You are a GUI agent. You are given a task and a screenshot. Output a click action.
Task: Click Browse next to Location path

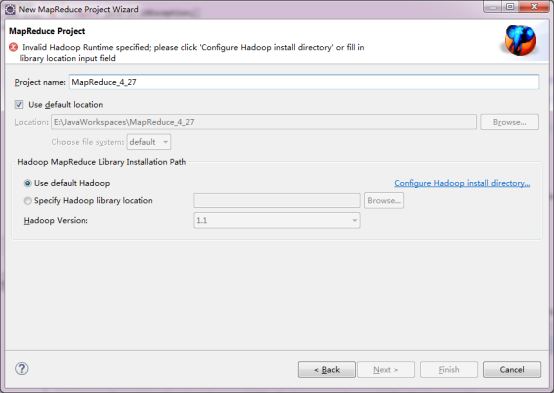[x=509, y=122]
